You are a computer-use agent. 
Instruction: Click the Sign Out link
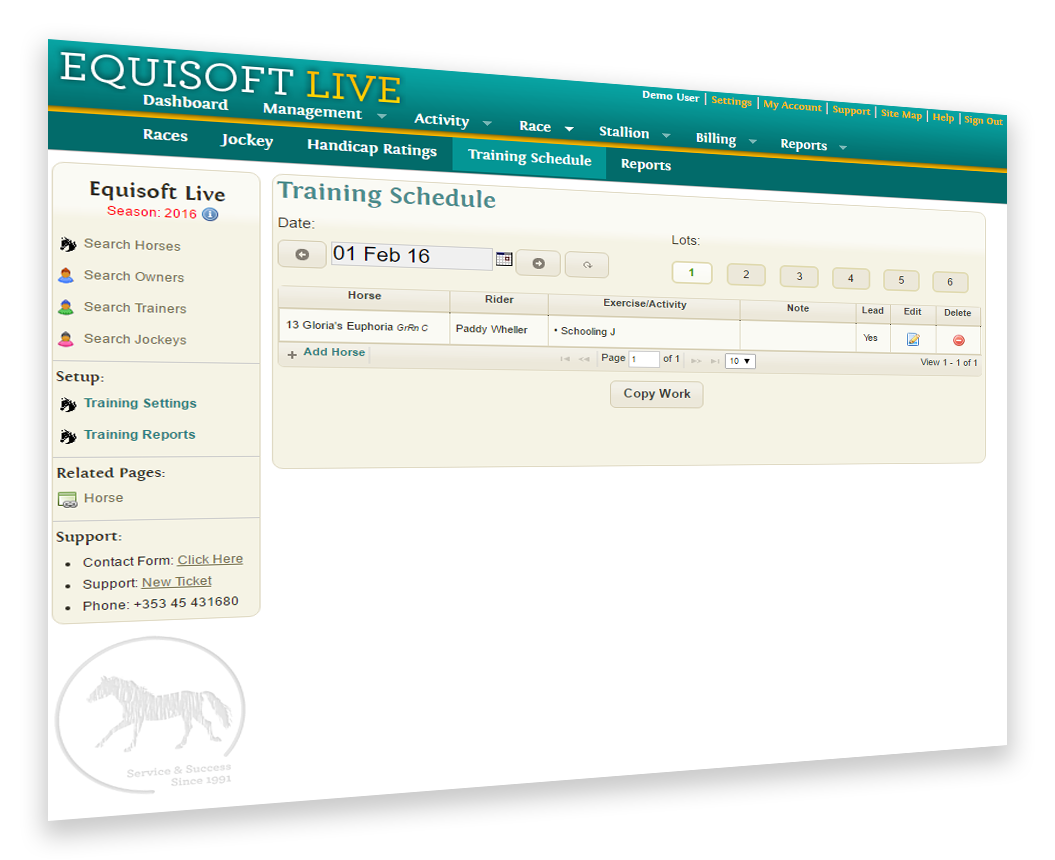984,120
